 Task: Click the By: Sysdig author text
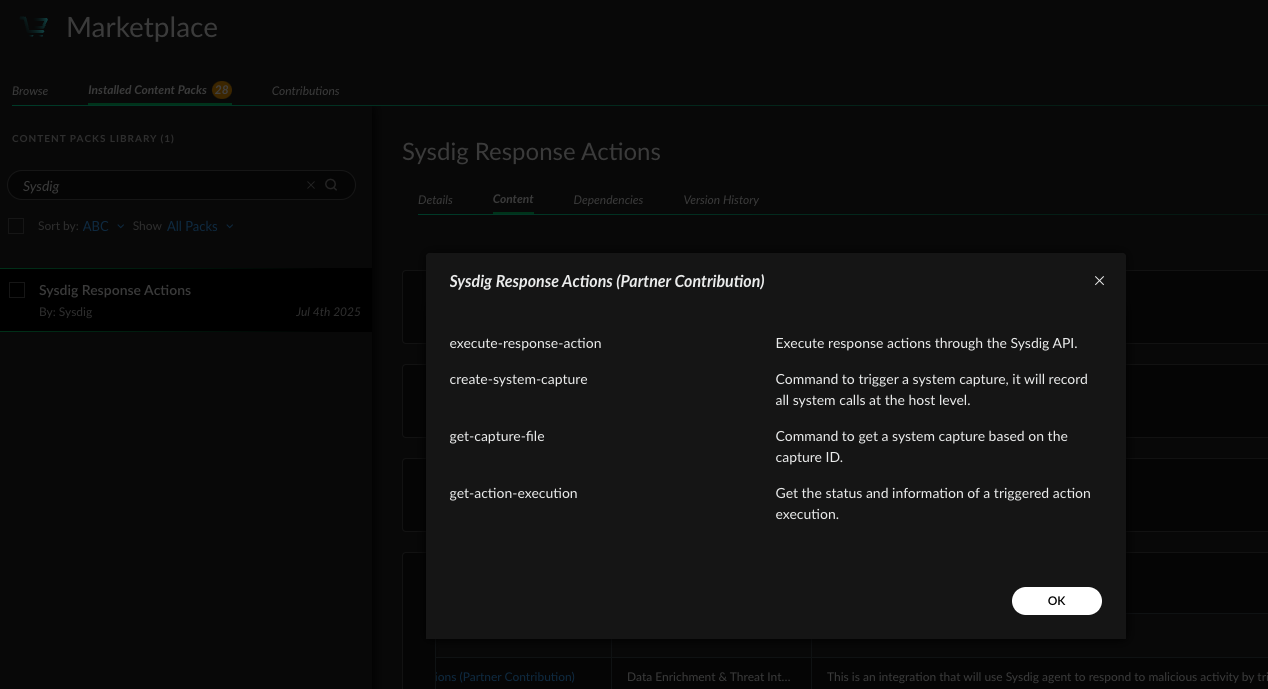coord(65,312)
